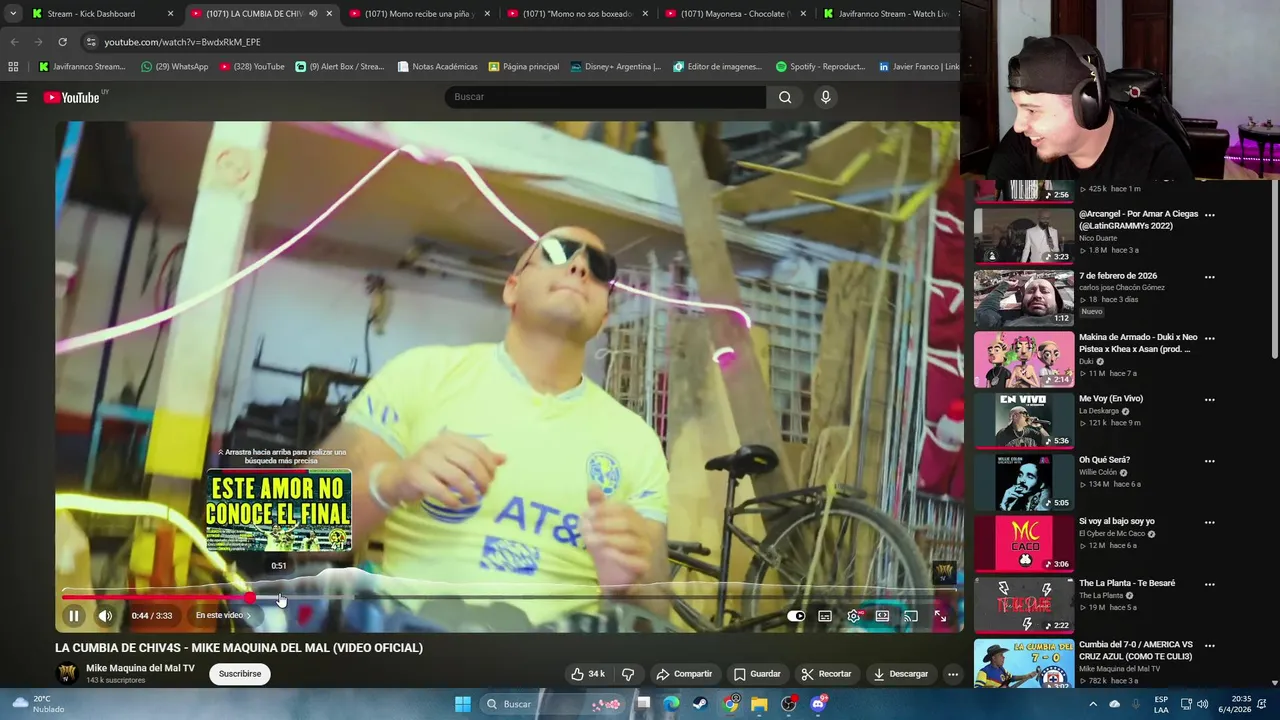
Task: Switch to theater mode in the player
Action: click(882, 616)
